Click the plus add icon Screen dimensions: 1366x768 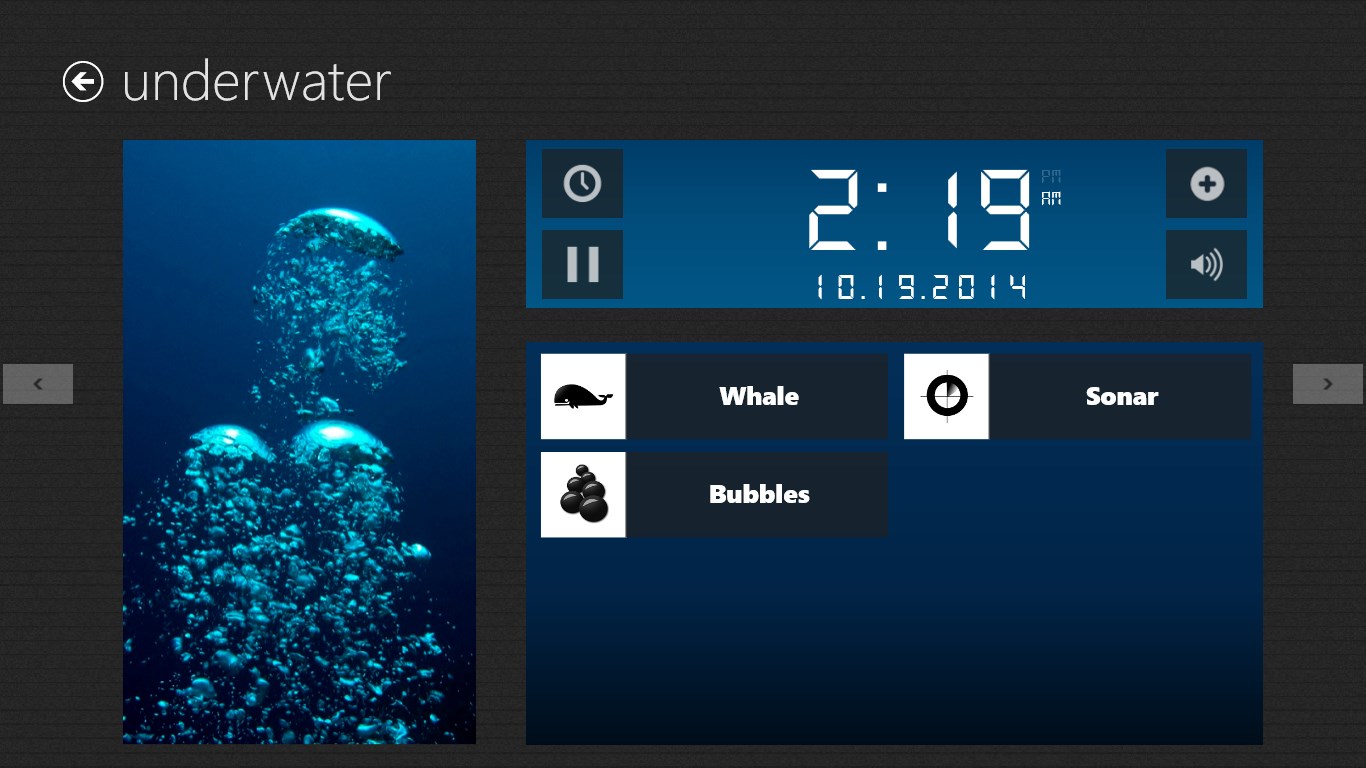1206,184
